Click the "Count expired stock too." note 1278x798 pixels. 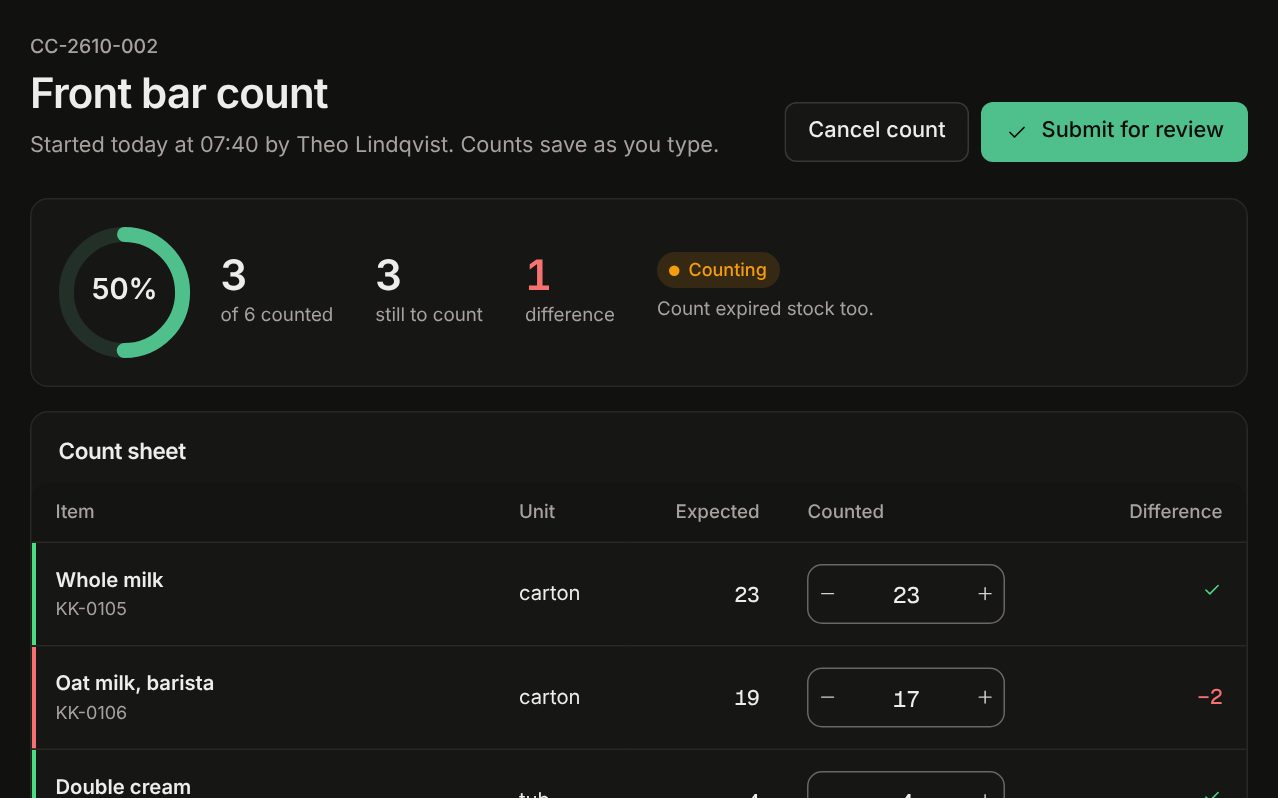(765, 309)
